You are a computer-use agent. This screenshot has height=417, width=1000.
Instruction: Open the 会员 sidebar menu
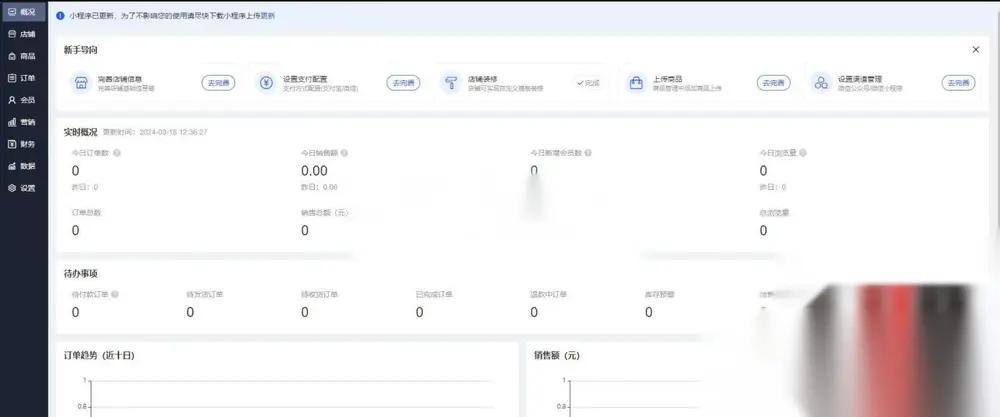23,100
